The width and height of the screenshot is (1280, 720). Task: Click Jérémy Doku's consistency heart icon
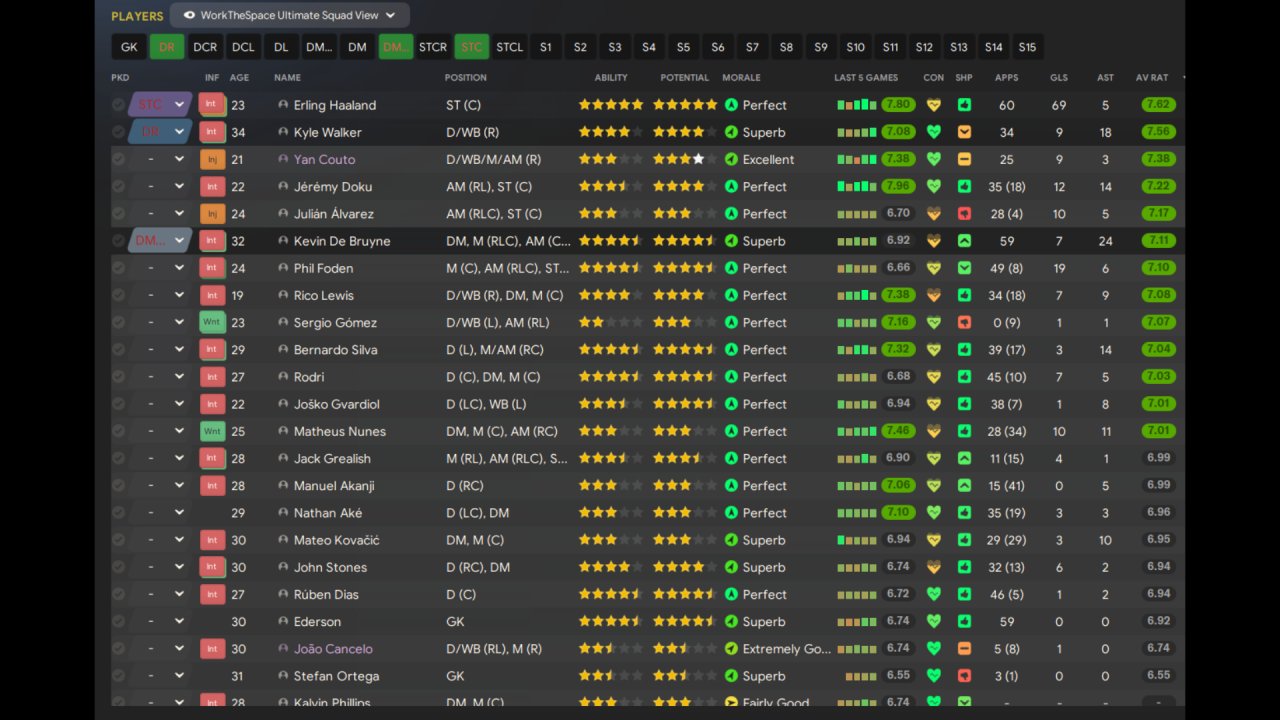934,186
